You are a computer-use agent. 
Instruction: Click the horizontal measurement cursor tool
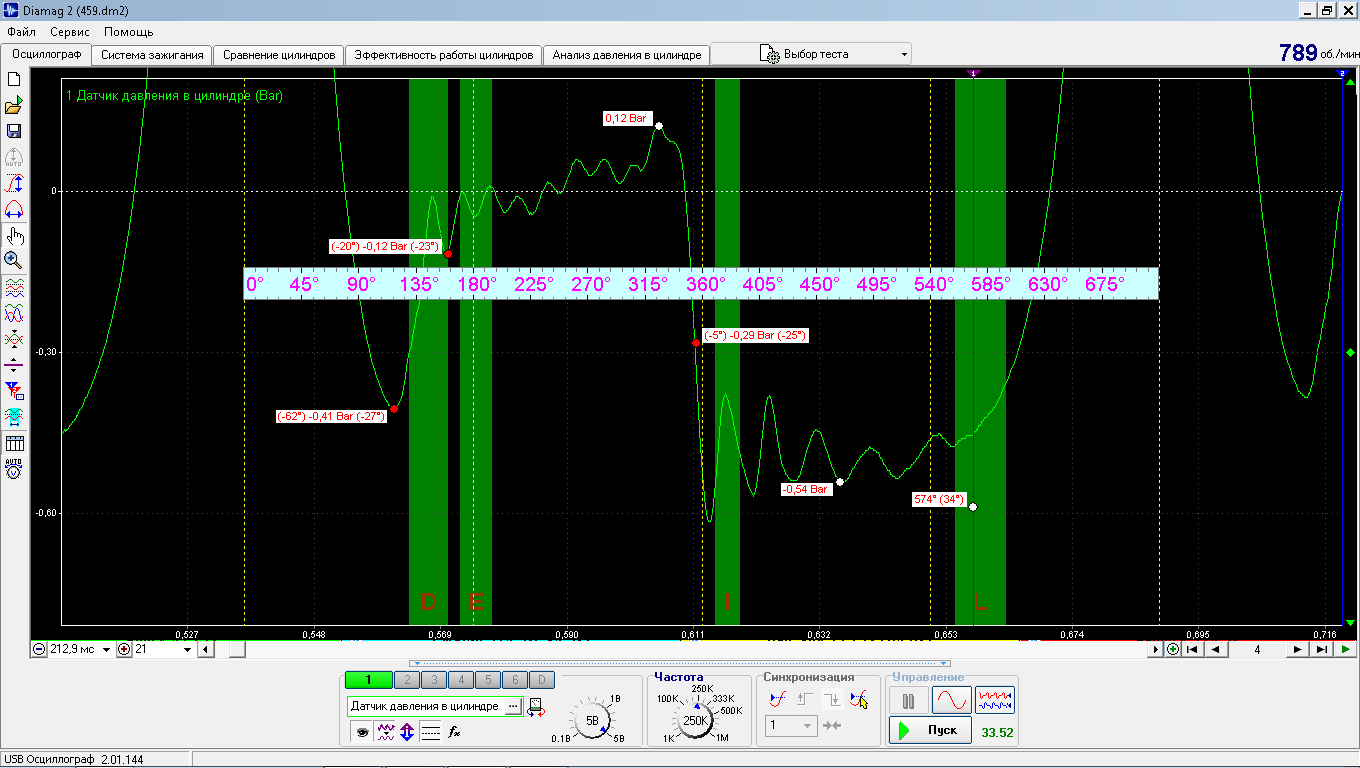coord(14,210)
